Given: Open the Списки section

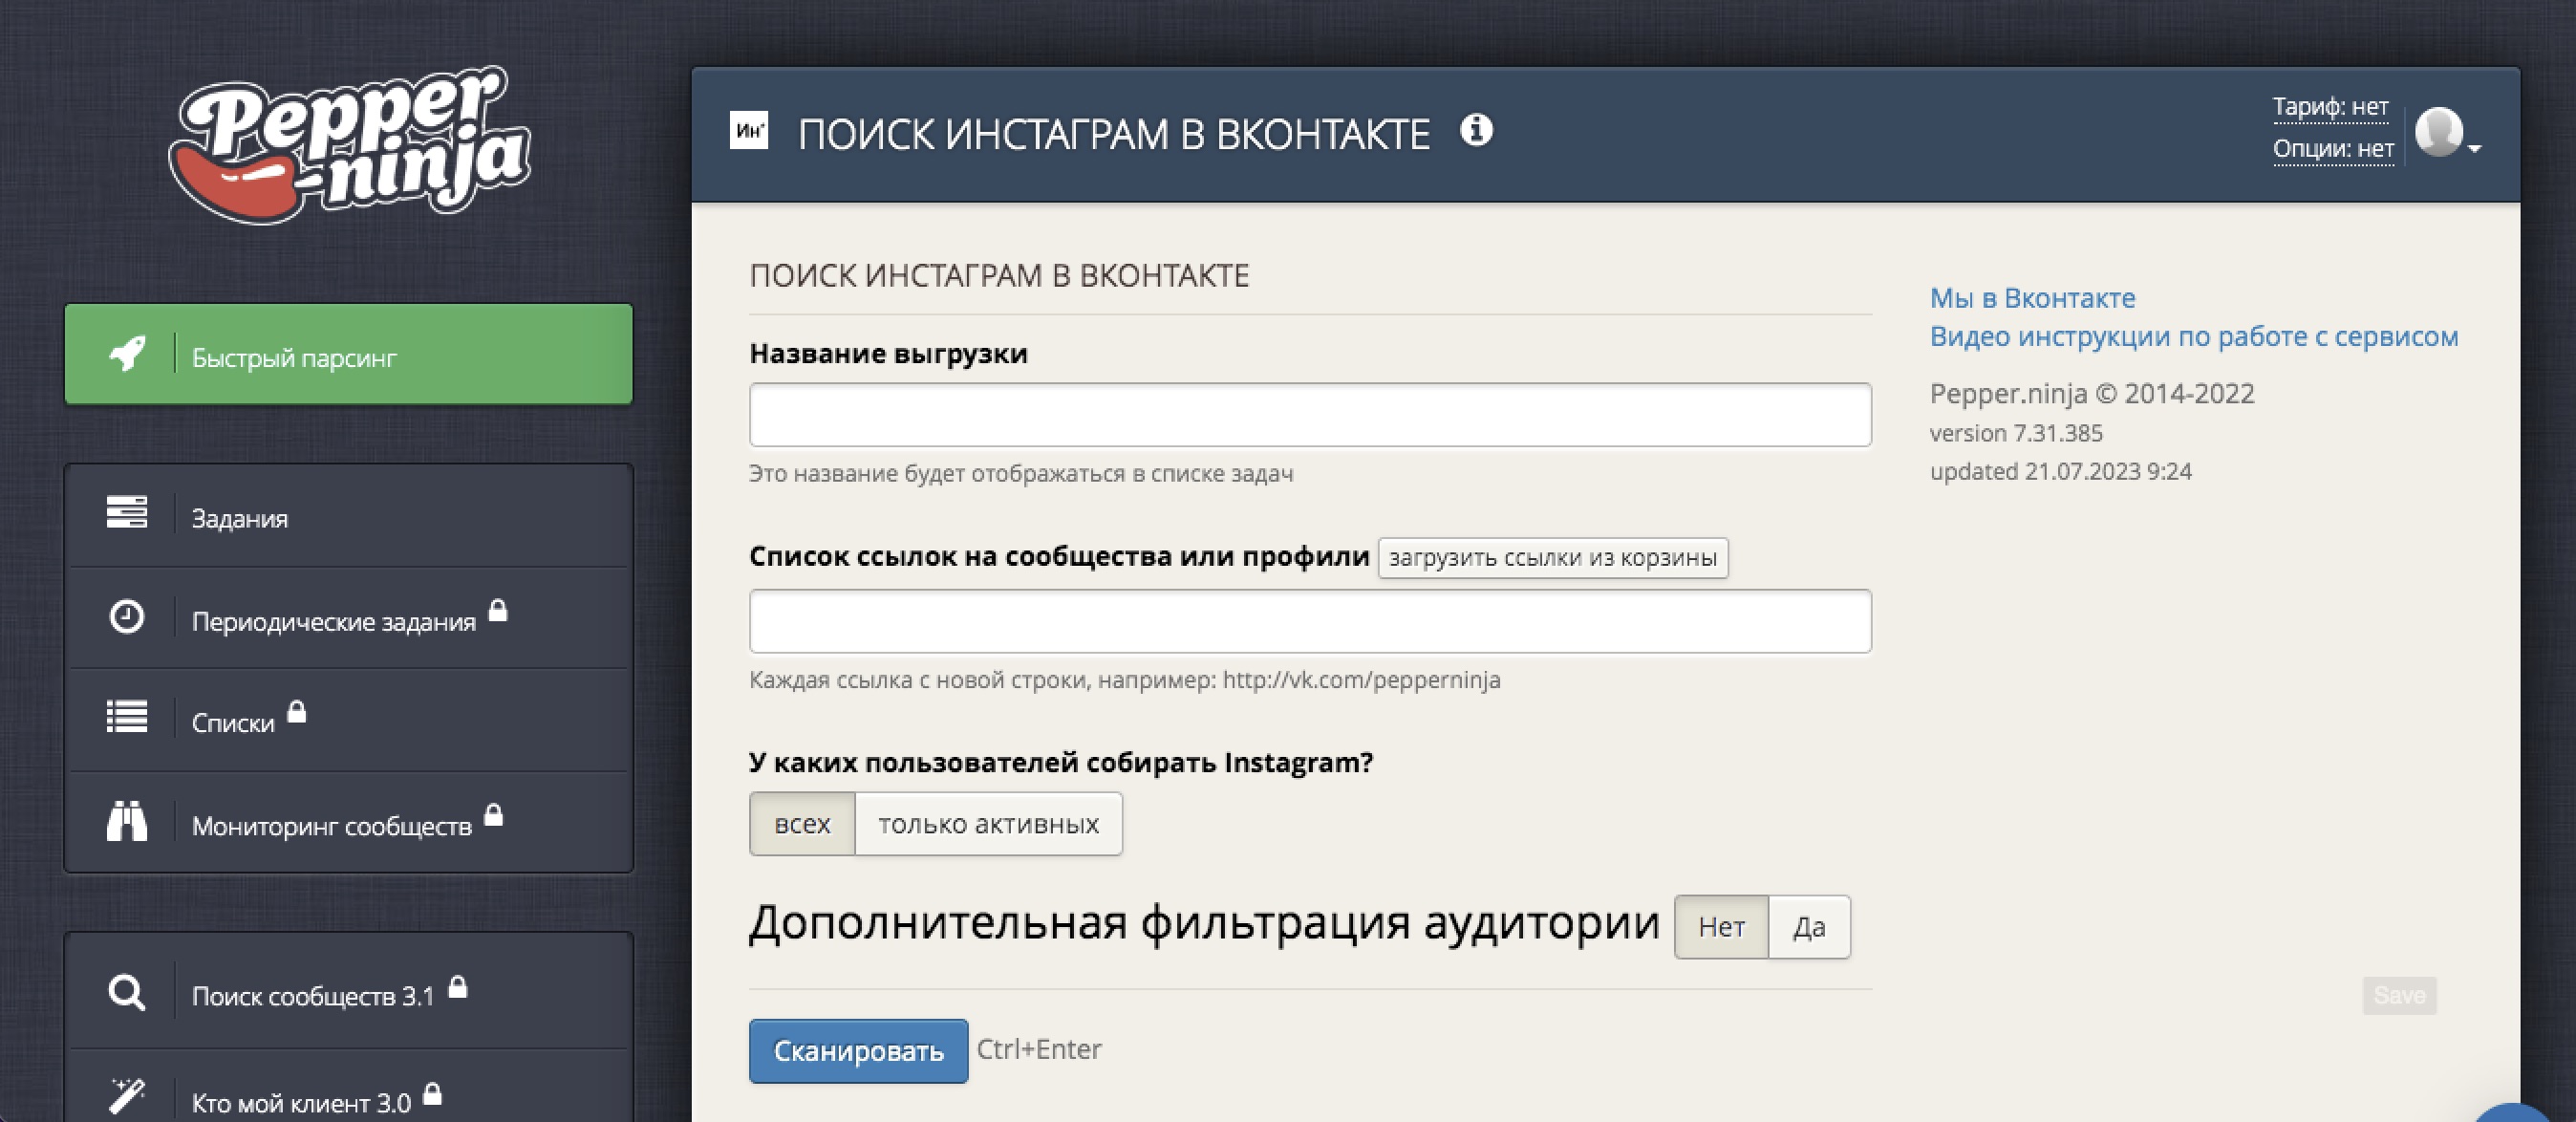Looking at the screenshot, I should point(349,720).
